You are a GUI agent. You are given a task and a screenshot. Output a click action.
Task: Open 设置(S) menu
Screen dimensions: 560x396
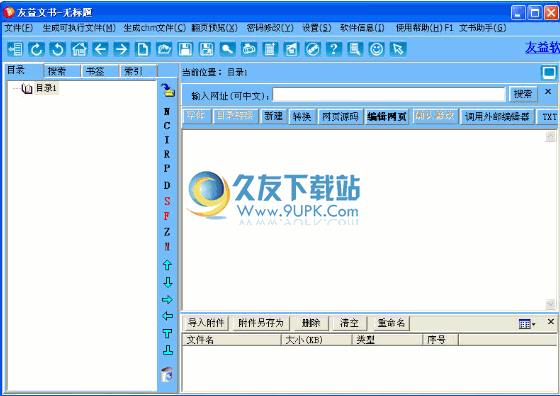click(317, 28)
